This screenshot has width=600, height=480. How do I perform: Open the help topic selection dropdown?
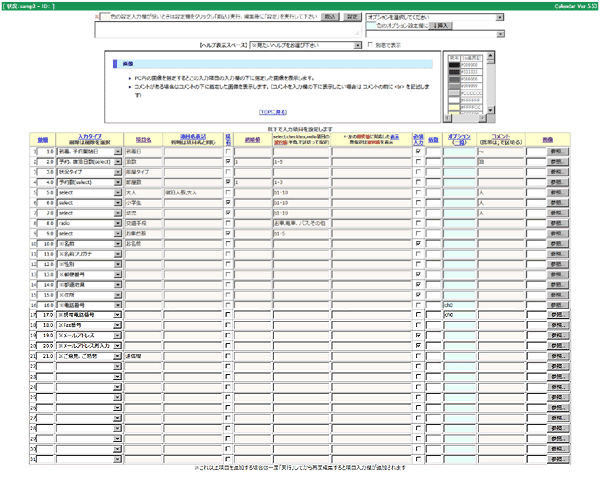pyautogui.click(x=305, y=45)
